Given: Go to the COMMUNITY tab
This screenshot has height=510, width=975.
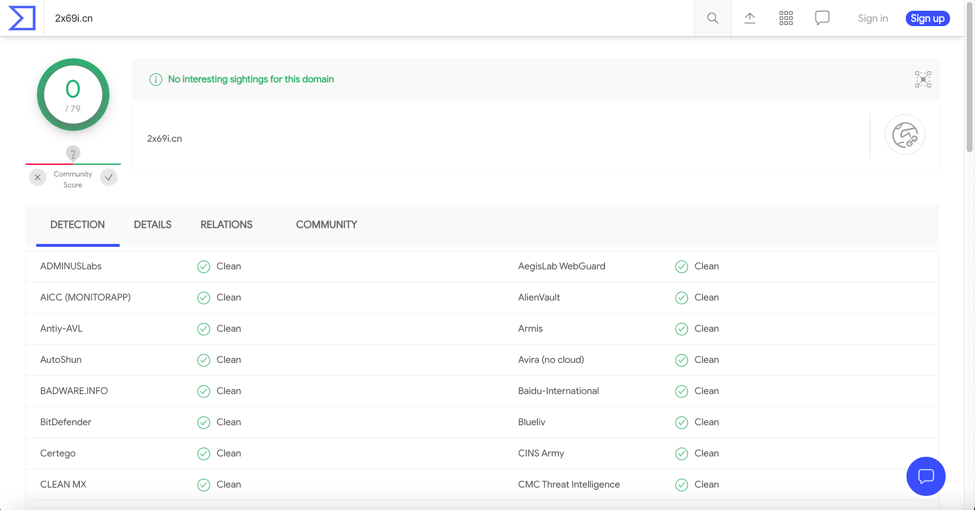Looking at the screenshot, I should (x=326, y=225).
